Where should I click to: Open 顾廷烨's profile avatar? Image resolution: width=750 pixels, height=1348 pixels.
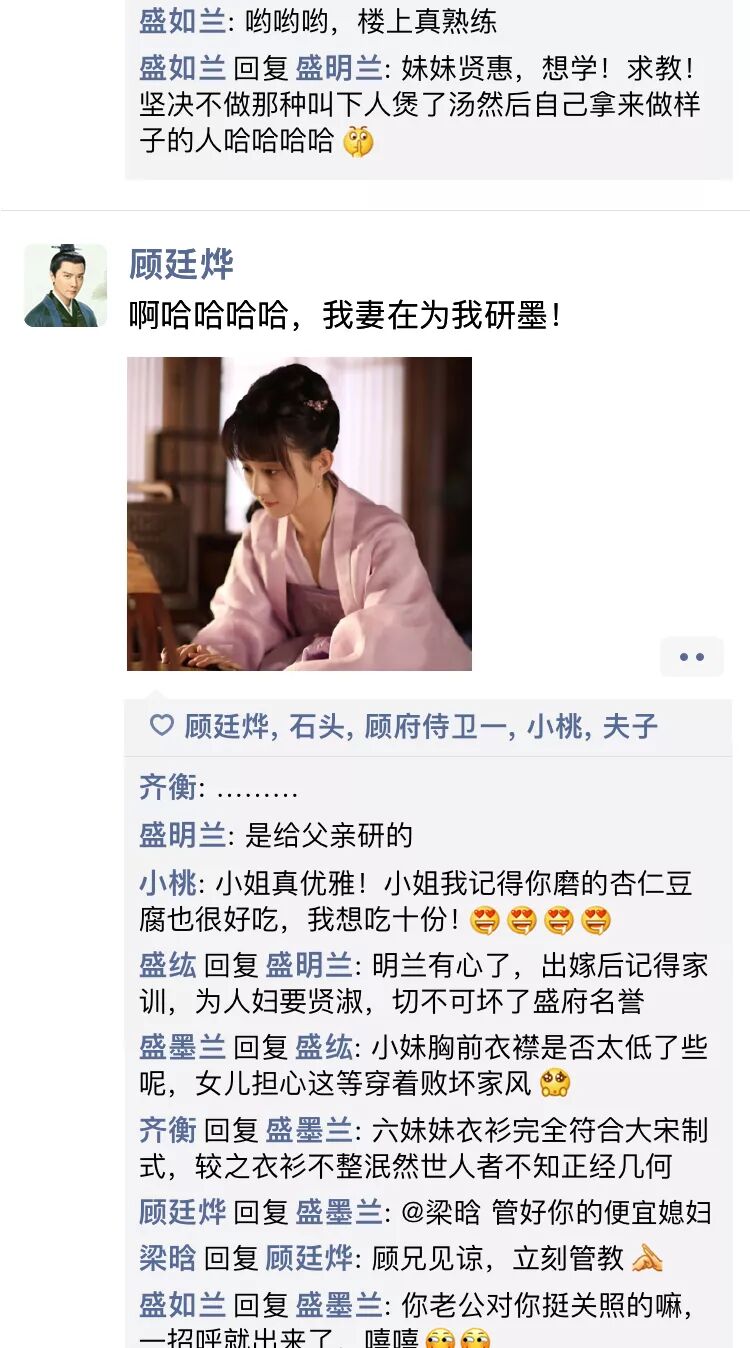pos(65,285)
